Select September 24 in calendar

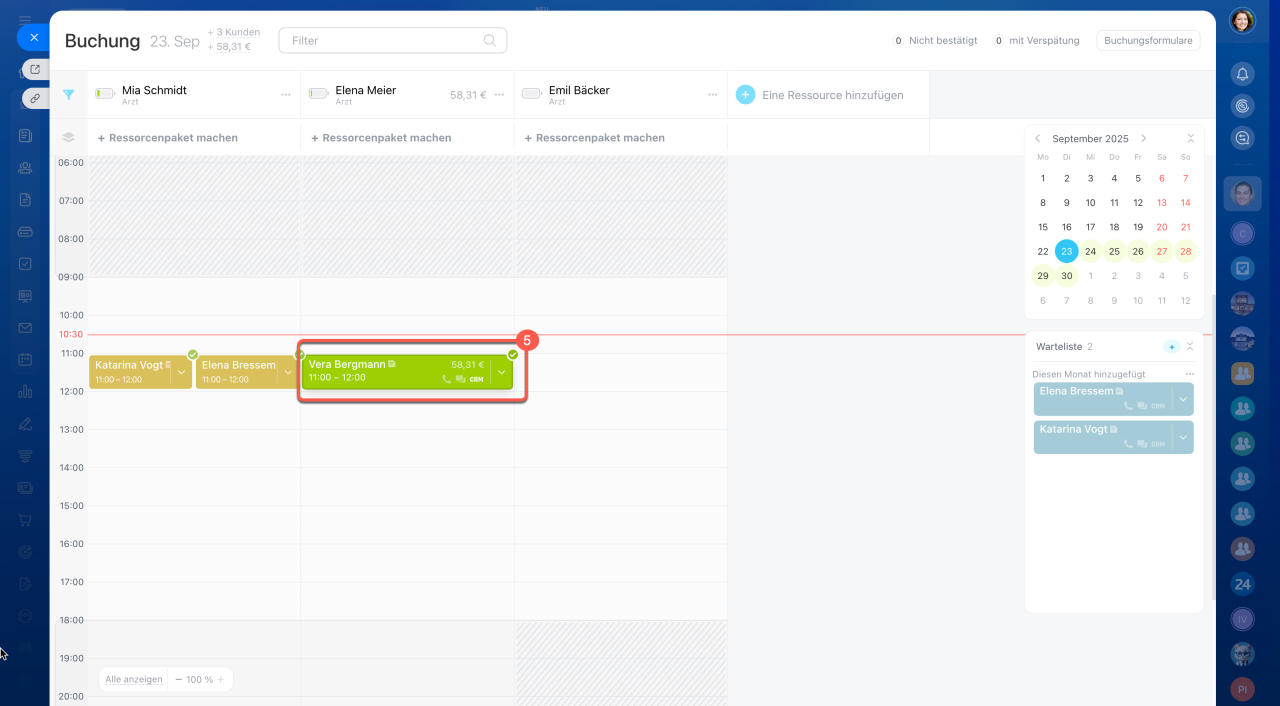1090,251
